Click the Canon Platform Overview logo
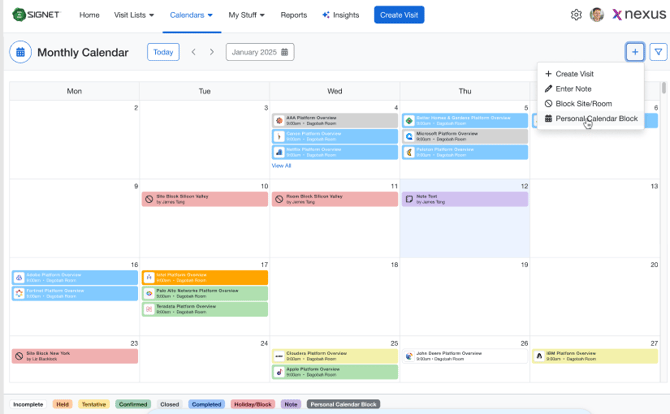 click(279, 136)
